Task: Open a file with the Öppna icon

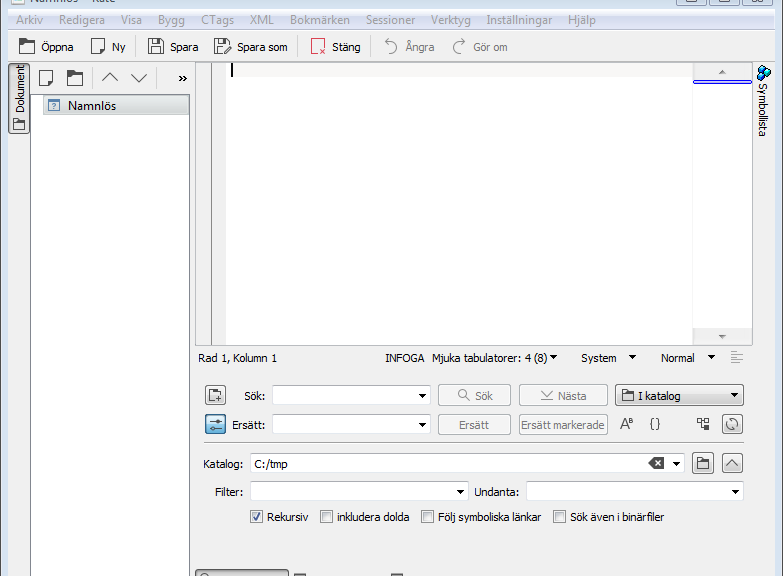Action: [x=27, y=46]
